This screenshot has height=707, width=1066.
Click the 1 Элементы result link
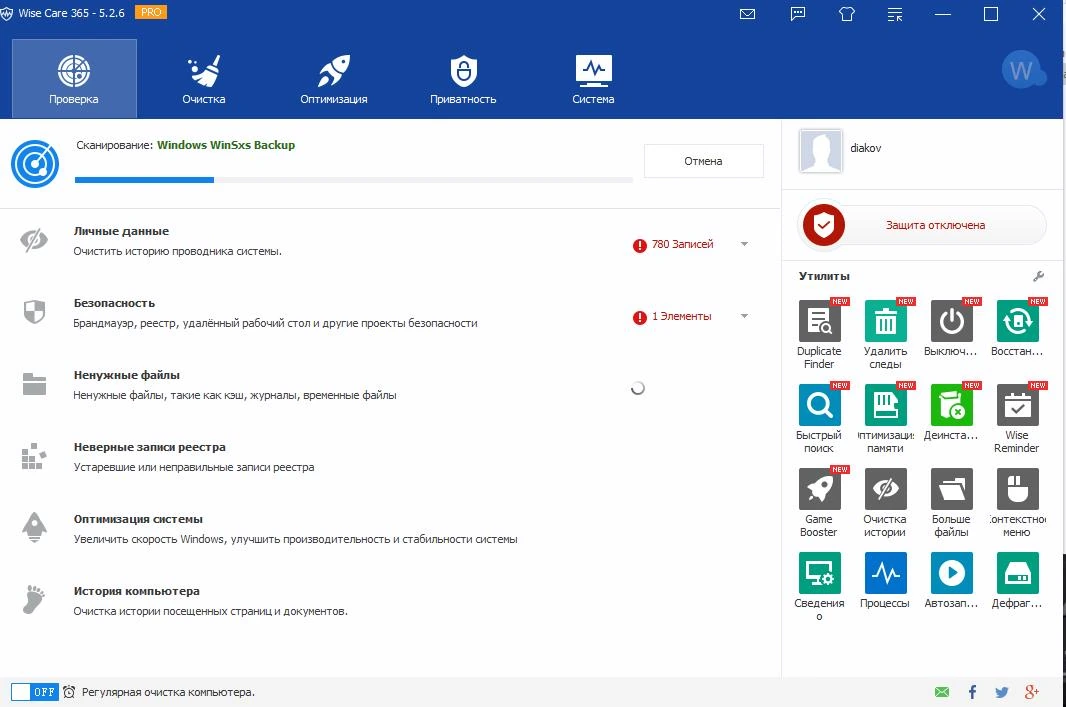point(682,316)
